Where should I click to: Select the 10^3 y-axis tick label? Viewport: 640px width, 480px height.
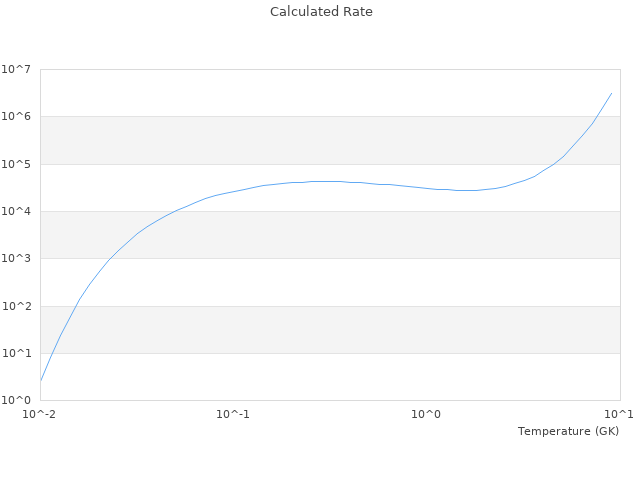pyautogui.click(x=16, y=259)
